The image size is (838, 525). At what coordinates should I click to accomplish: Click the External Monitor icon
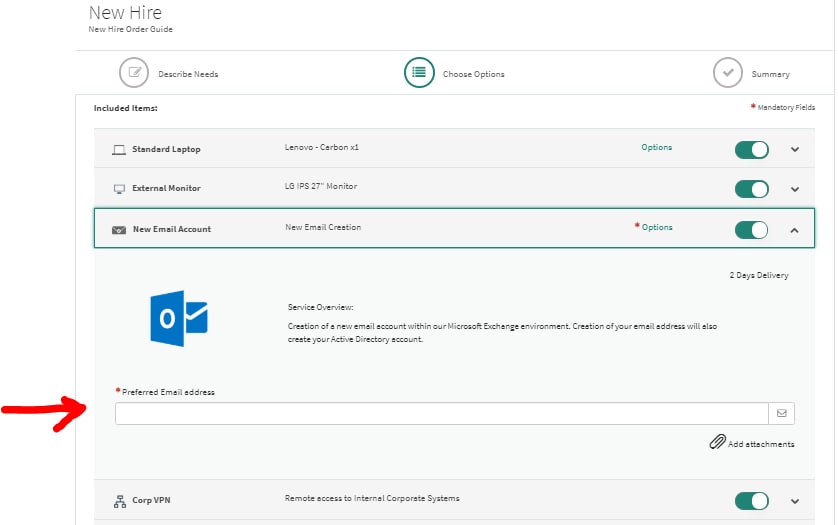coord(119,188)
